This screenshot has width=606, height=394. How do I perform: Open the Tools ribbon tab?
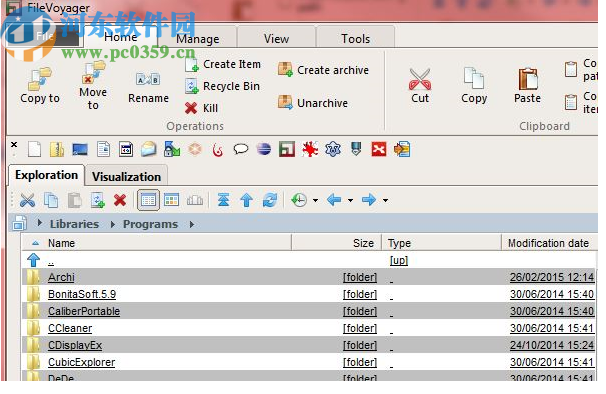click(356, 38)
